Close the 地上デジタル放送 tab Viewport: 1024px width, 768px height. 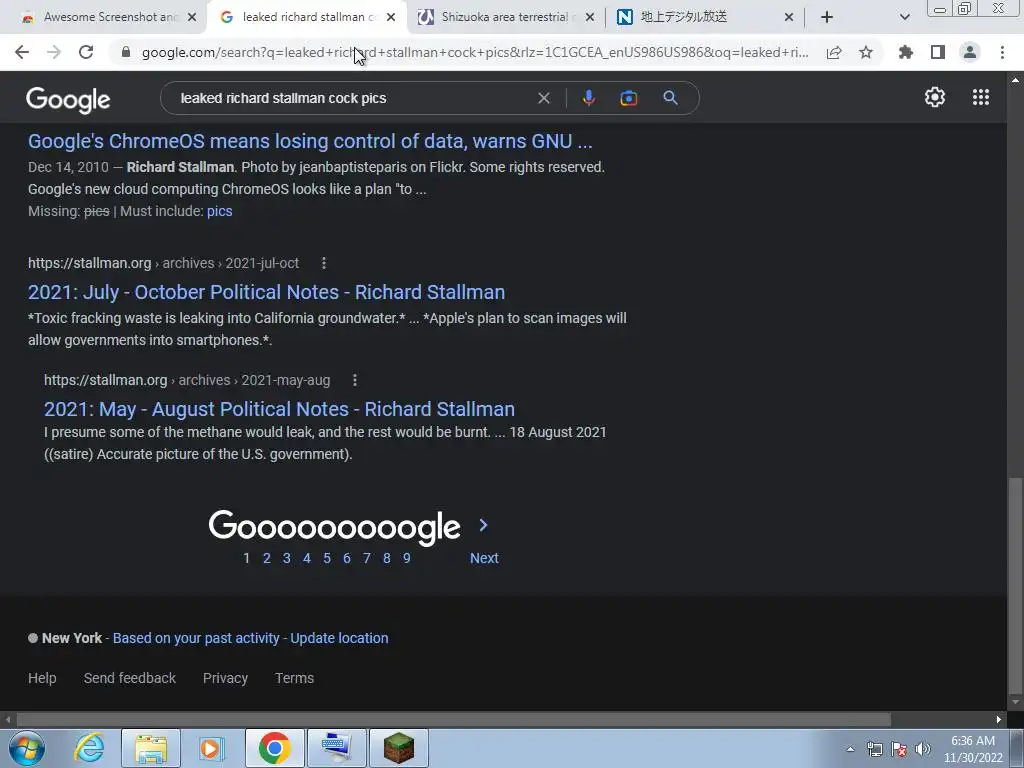pyautogui.click(x=789, y=17)
